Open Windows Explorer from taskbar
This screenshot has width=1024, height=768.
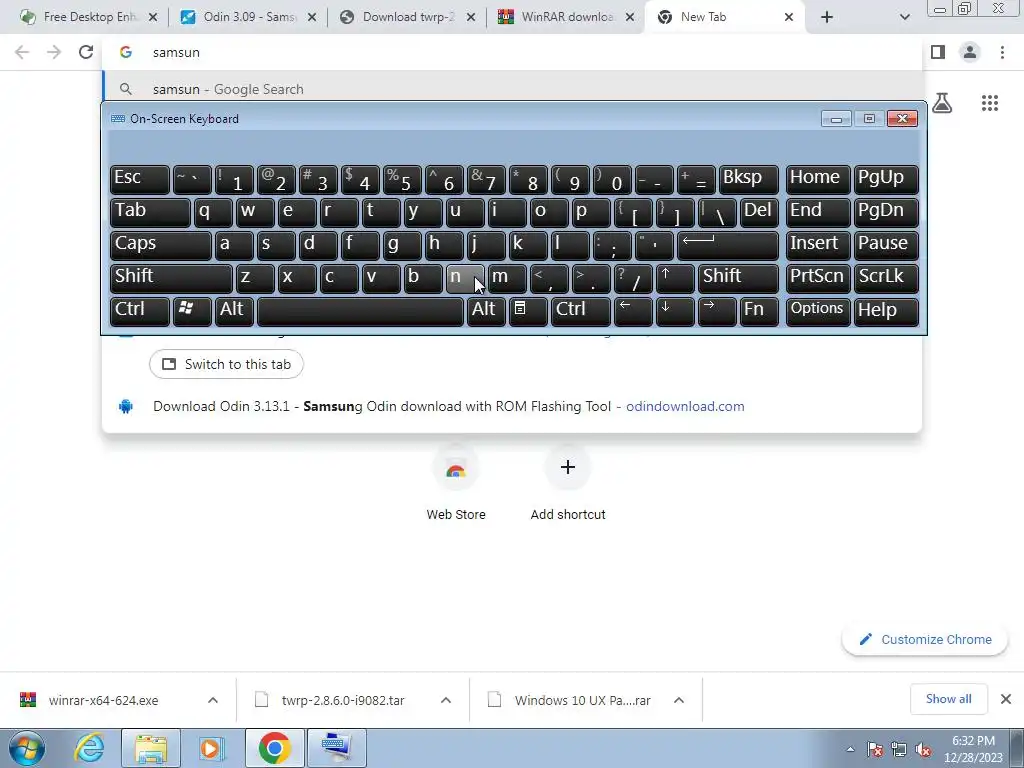[151, 748]
